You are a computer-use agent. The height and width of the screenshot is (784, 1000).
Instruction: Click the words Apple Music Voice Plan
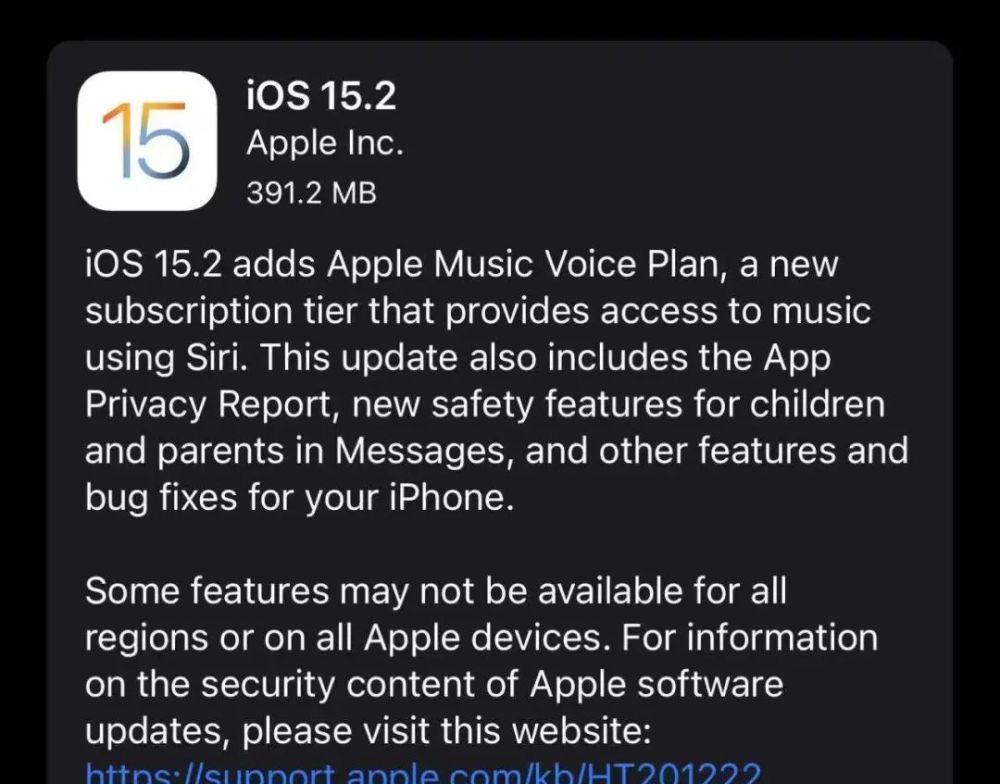click(527, 263)
